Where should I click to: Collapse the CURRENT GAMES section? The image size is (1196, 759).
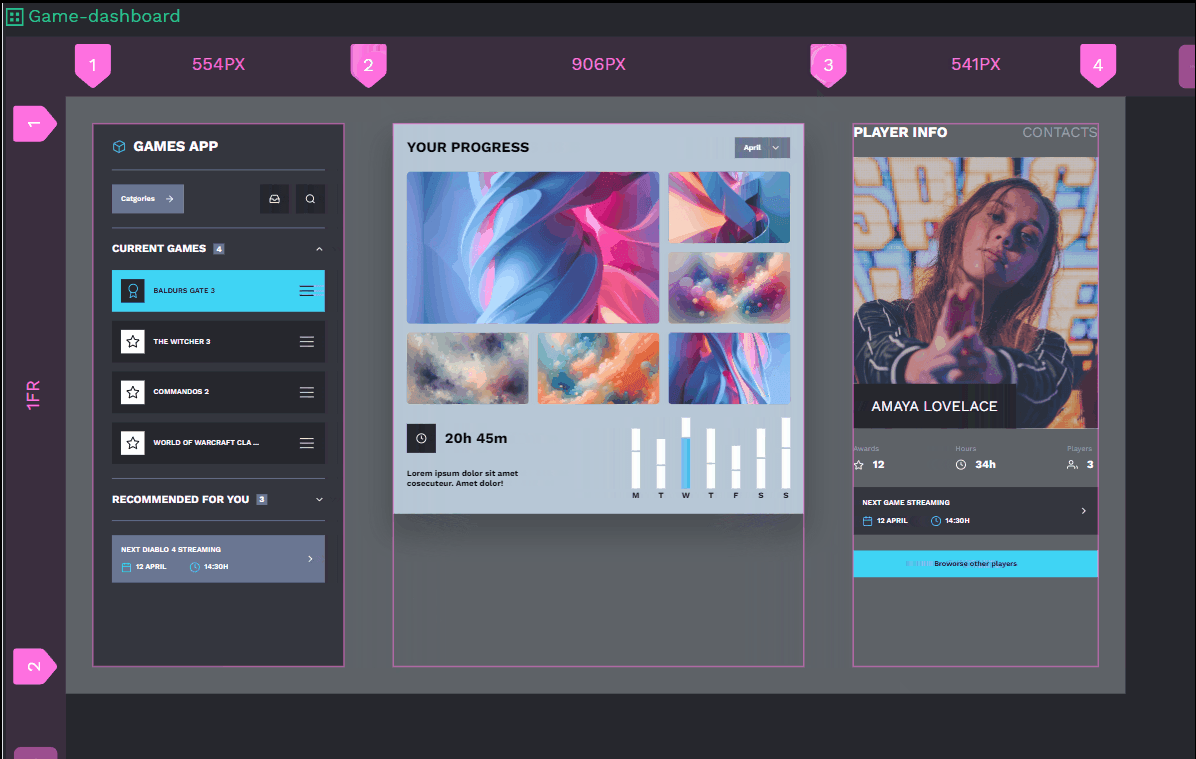click(x=318, y=248)
